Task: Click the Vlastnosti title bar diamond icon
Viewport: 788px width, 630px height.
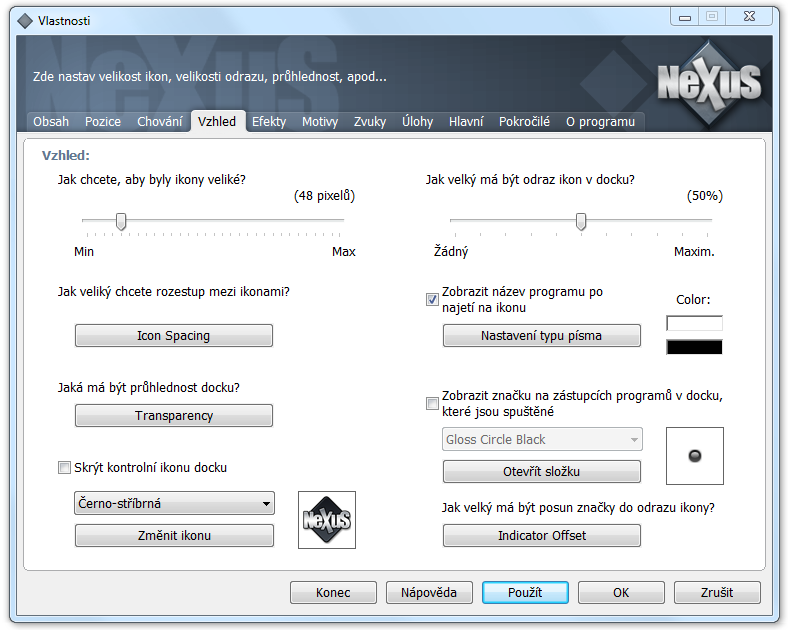Action: click(x=25, y=21)
